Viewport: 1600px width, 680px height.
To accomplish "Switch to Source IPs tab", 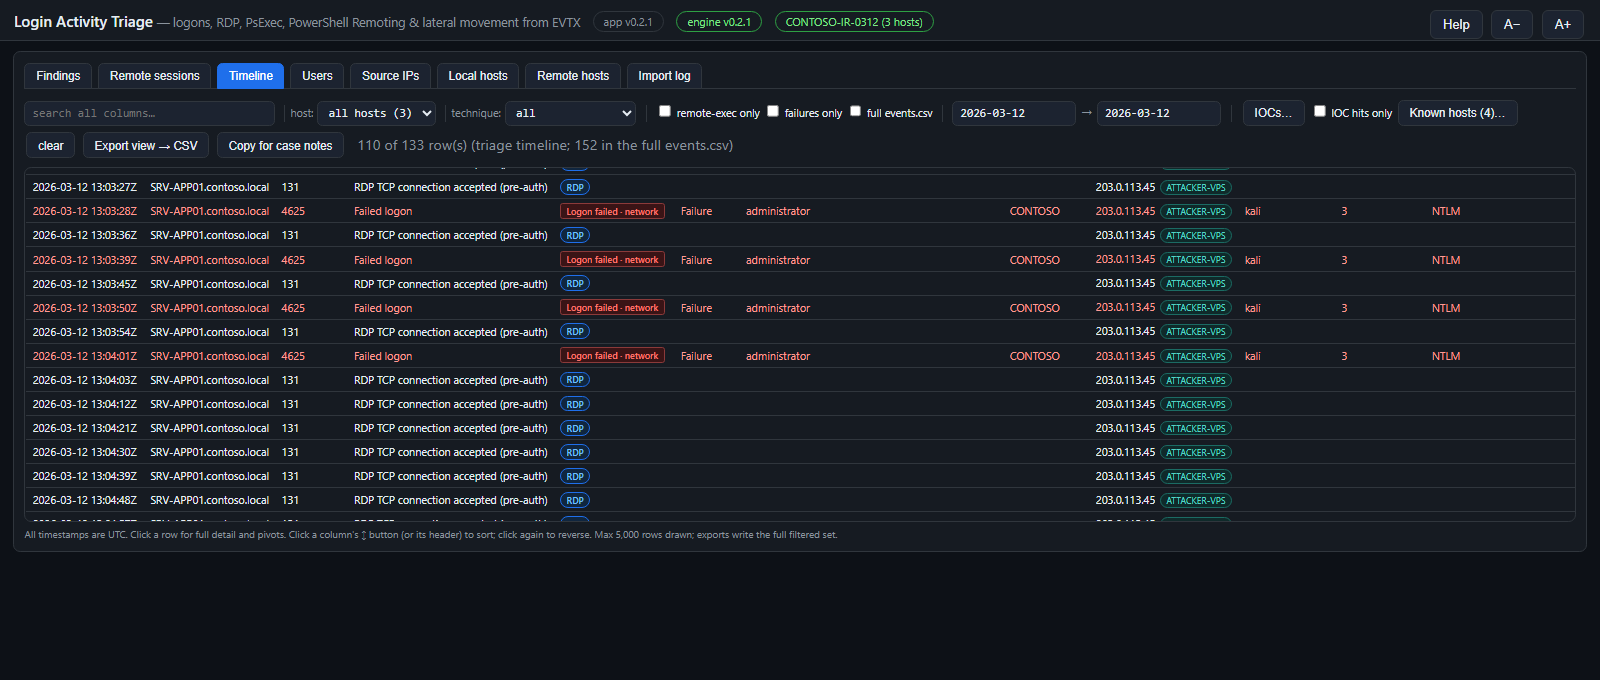I will point(390,76).
